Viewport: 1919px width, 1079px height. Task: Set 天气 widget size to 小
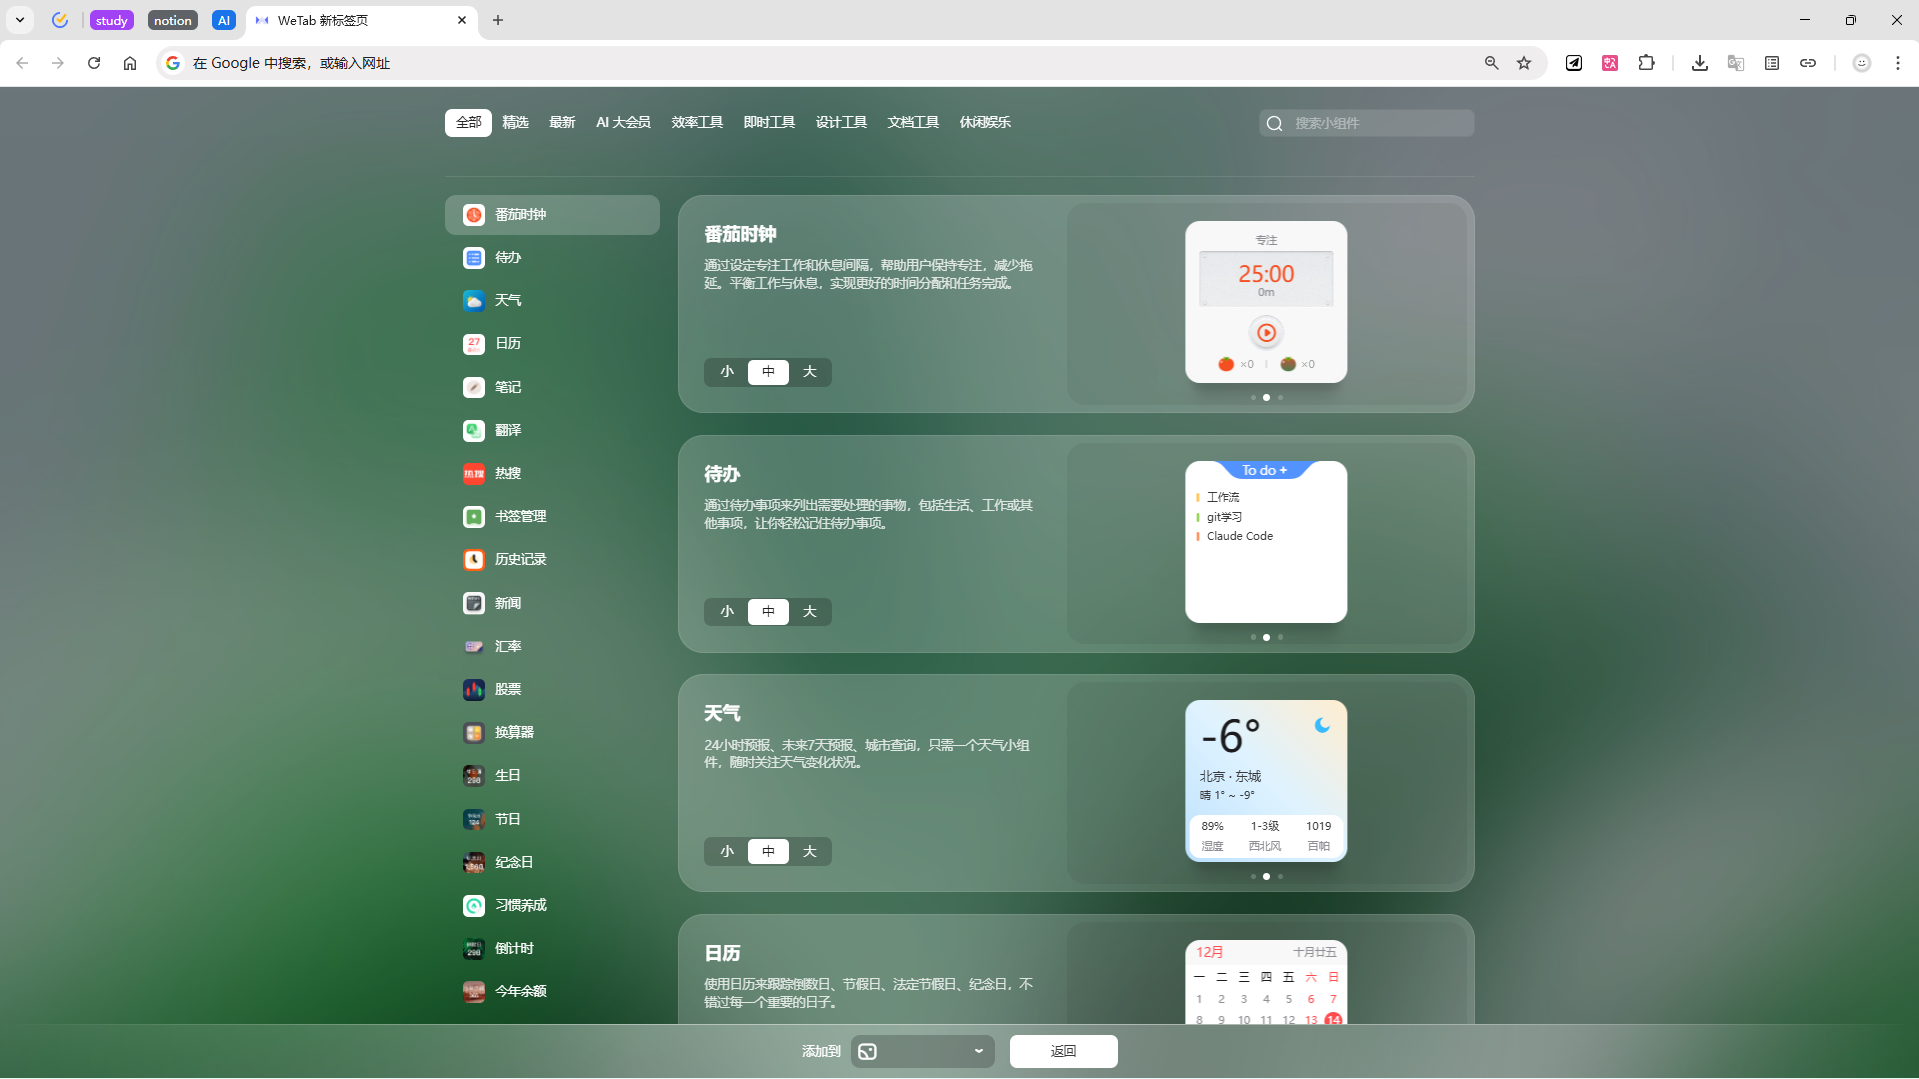pyautogui.click(x=727, y=852)
